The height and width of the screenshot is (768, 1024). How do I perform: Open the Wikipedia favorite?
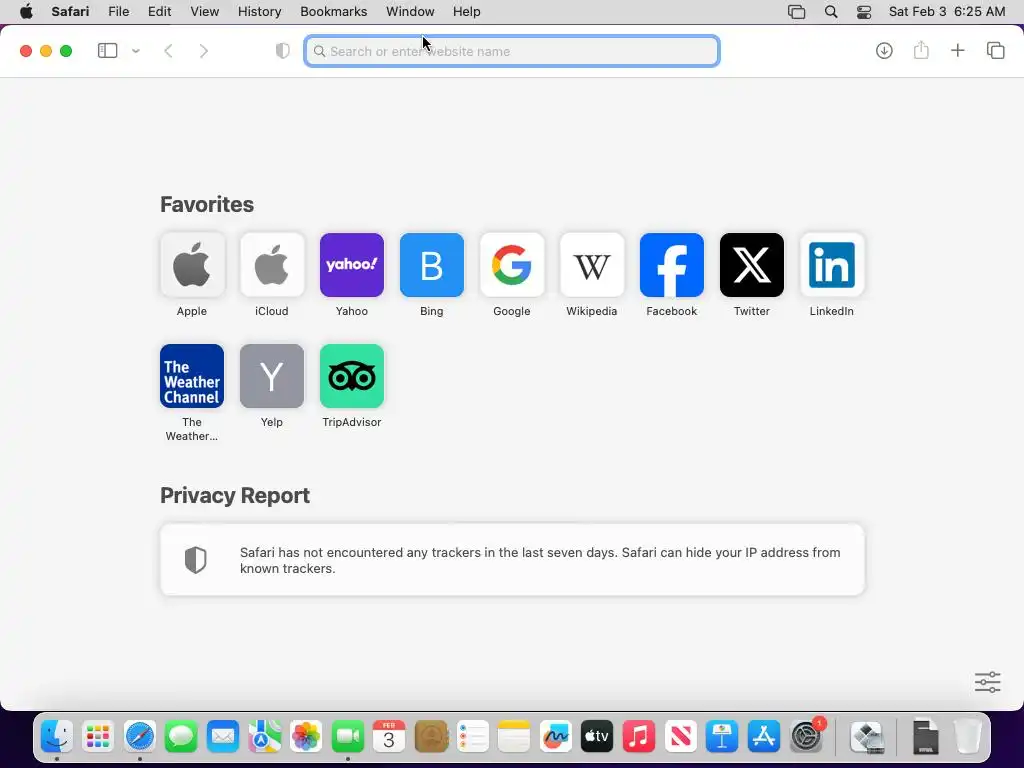click(592, 265)
